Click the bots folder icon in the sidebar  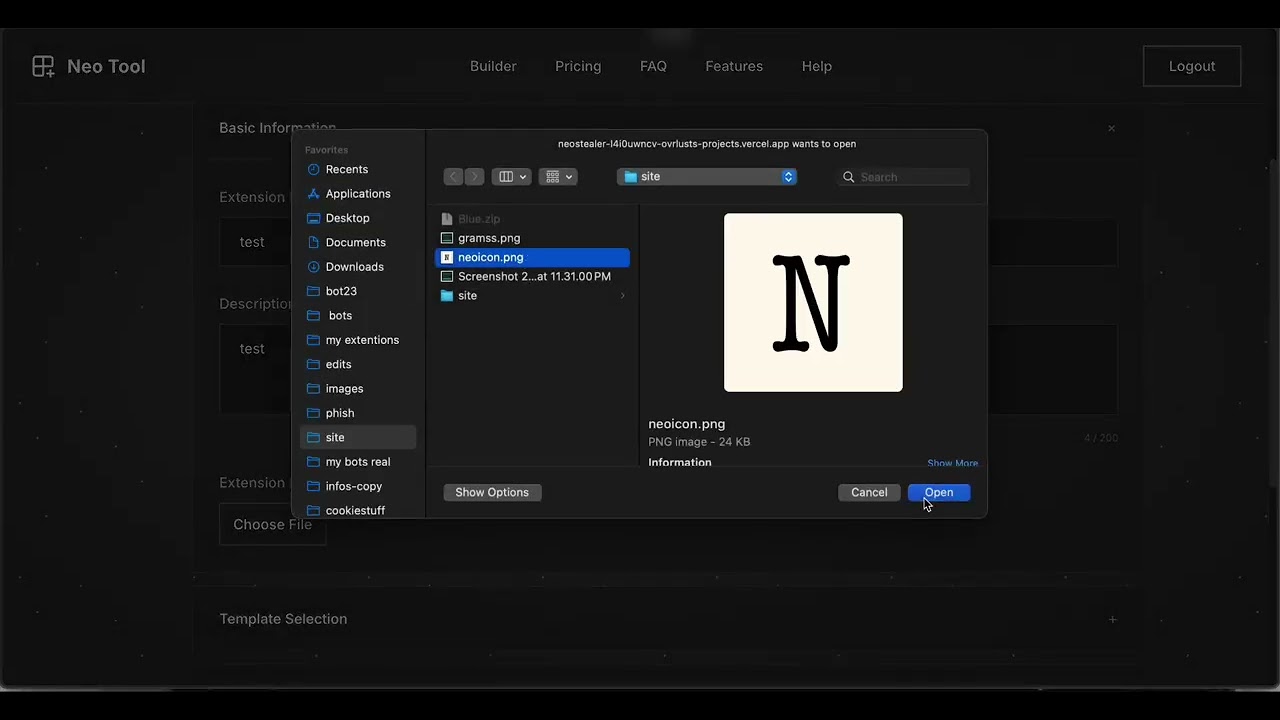pos(314,316)
